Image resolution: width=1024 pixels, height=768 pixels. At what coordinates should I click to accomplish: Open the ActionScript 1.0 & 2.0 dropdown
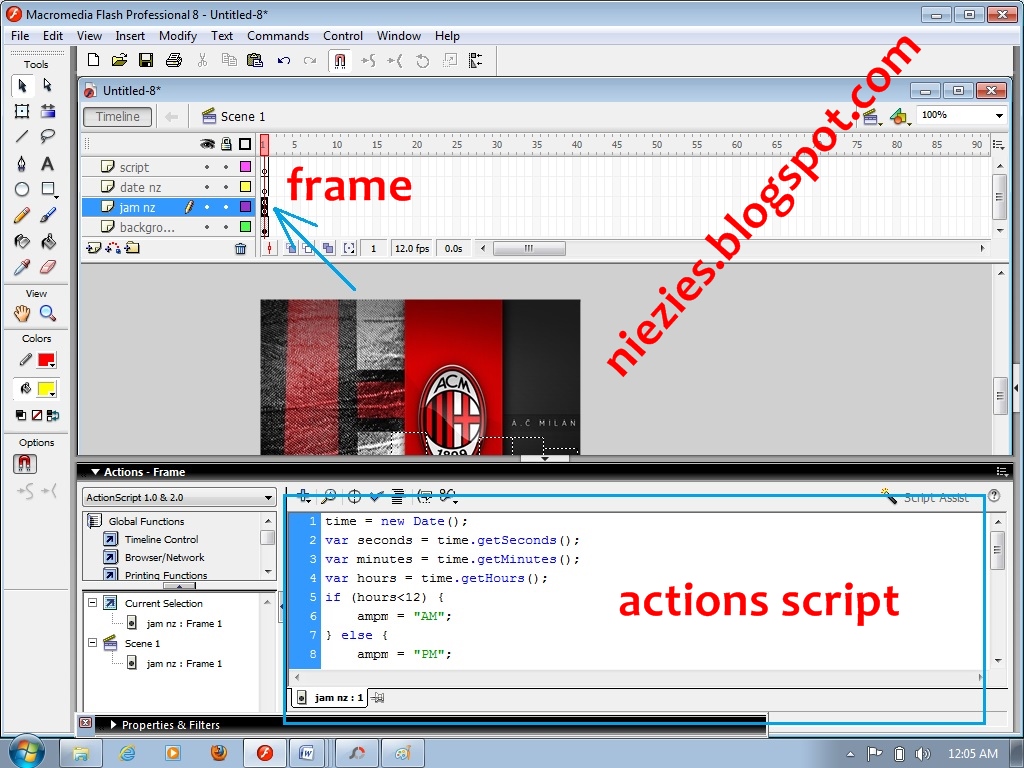point(179,498)
